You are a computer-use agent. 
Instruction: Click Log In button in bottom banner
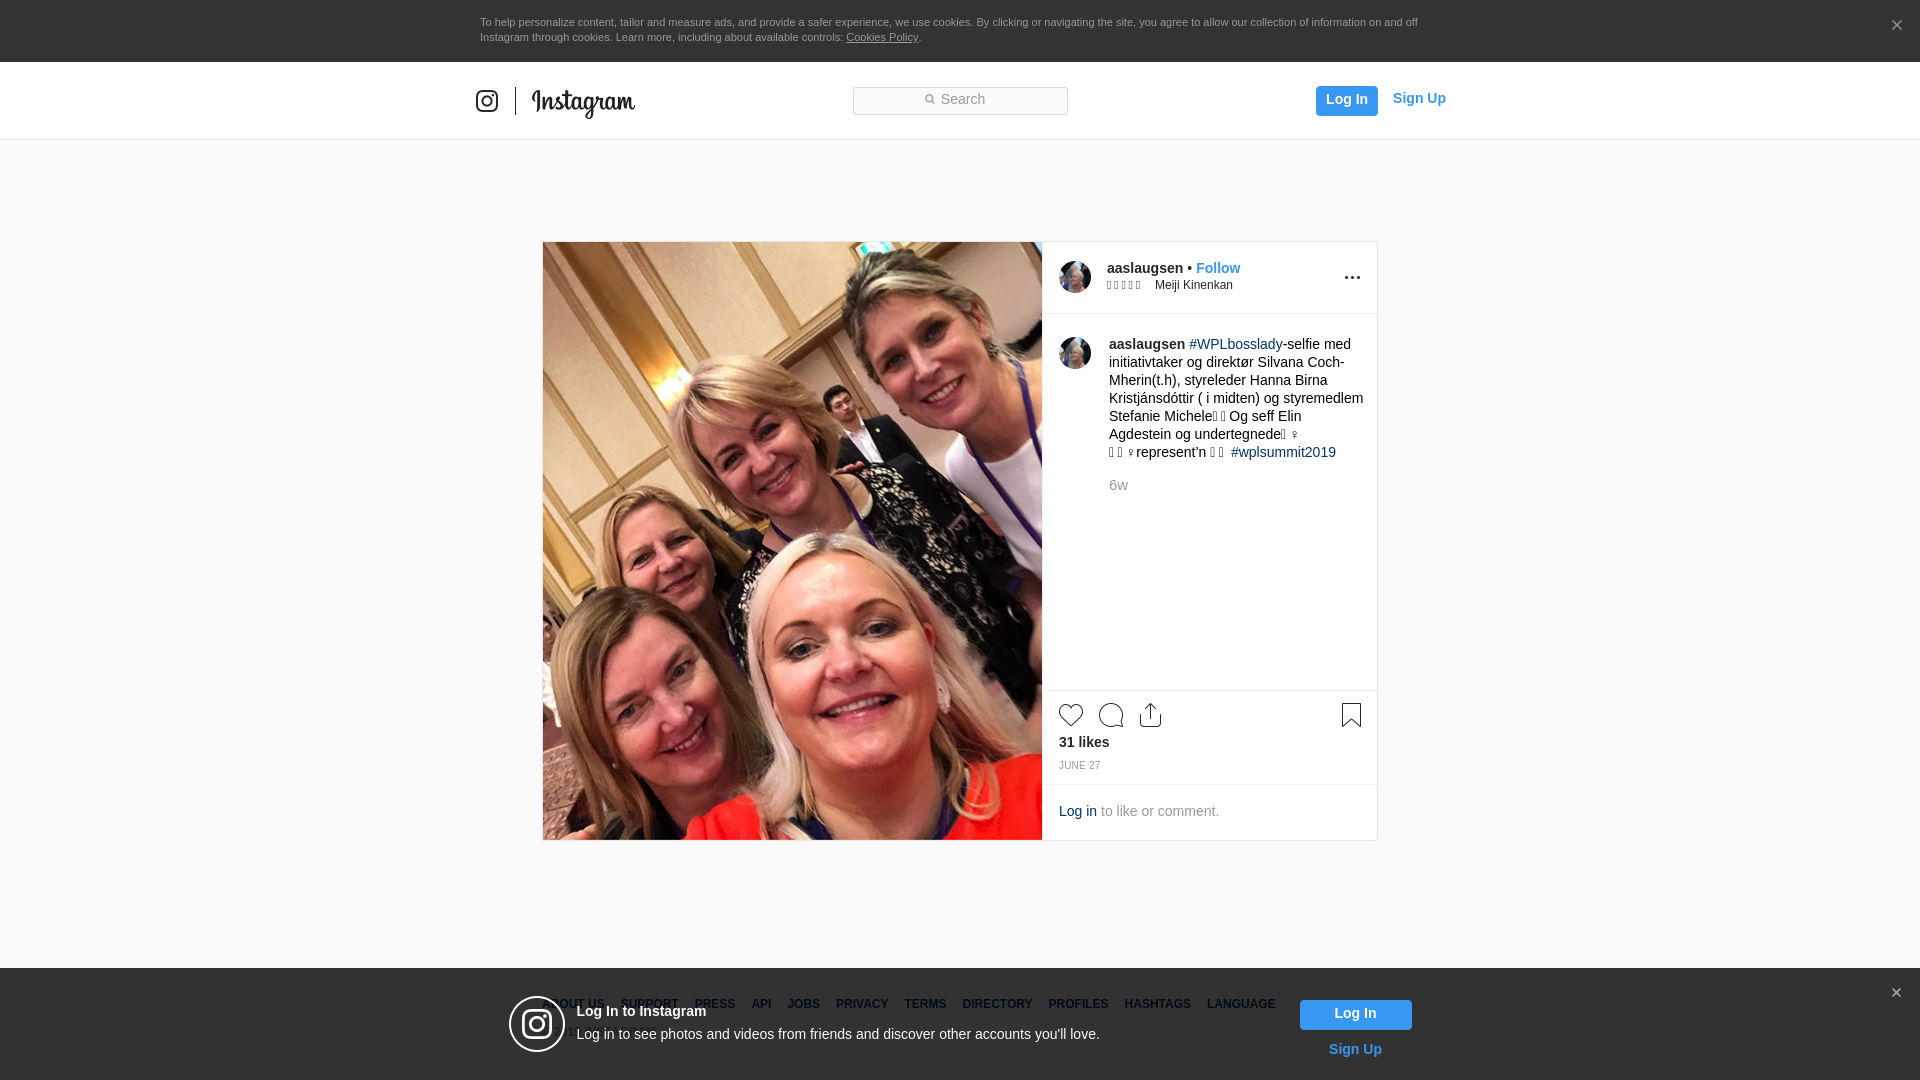(1355, 1014)
